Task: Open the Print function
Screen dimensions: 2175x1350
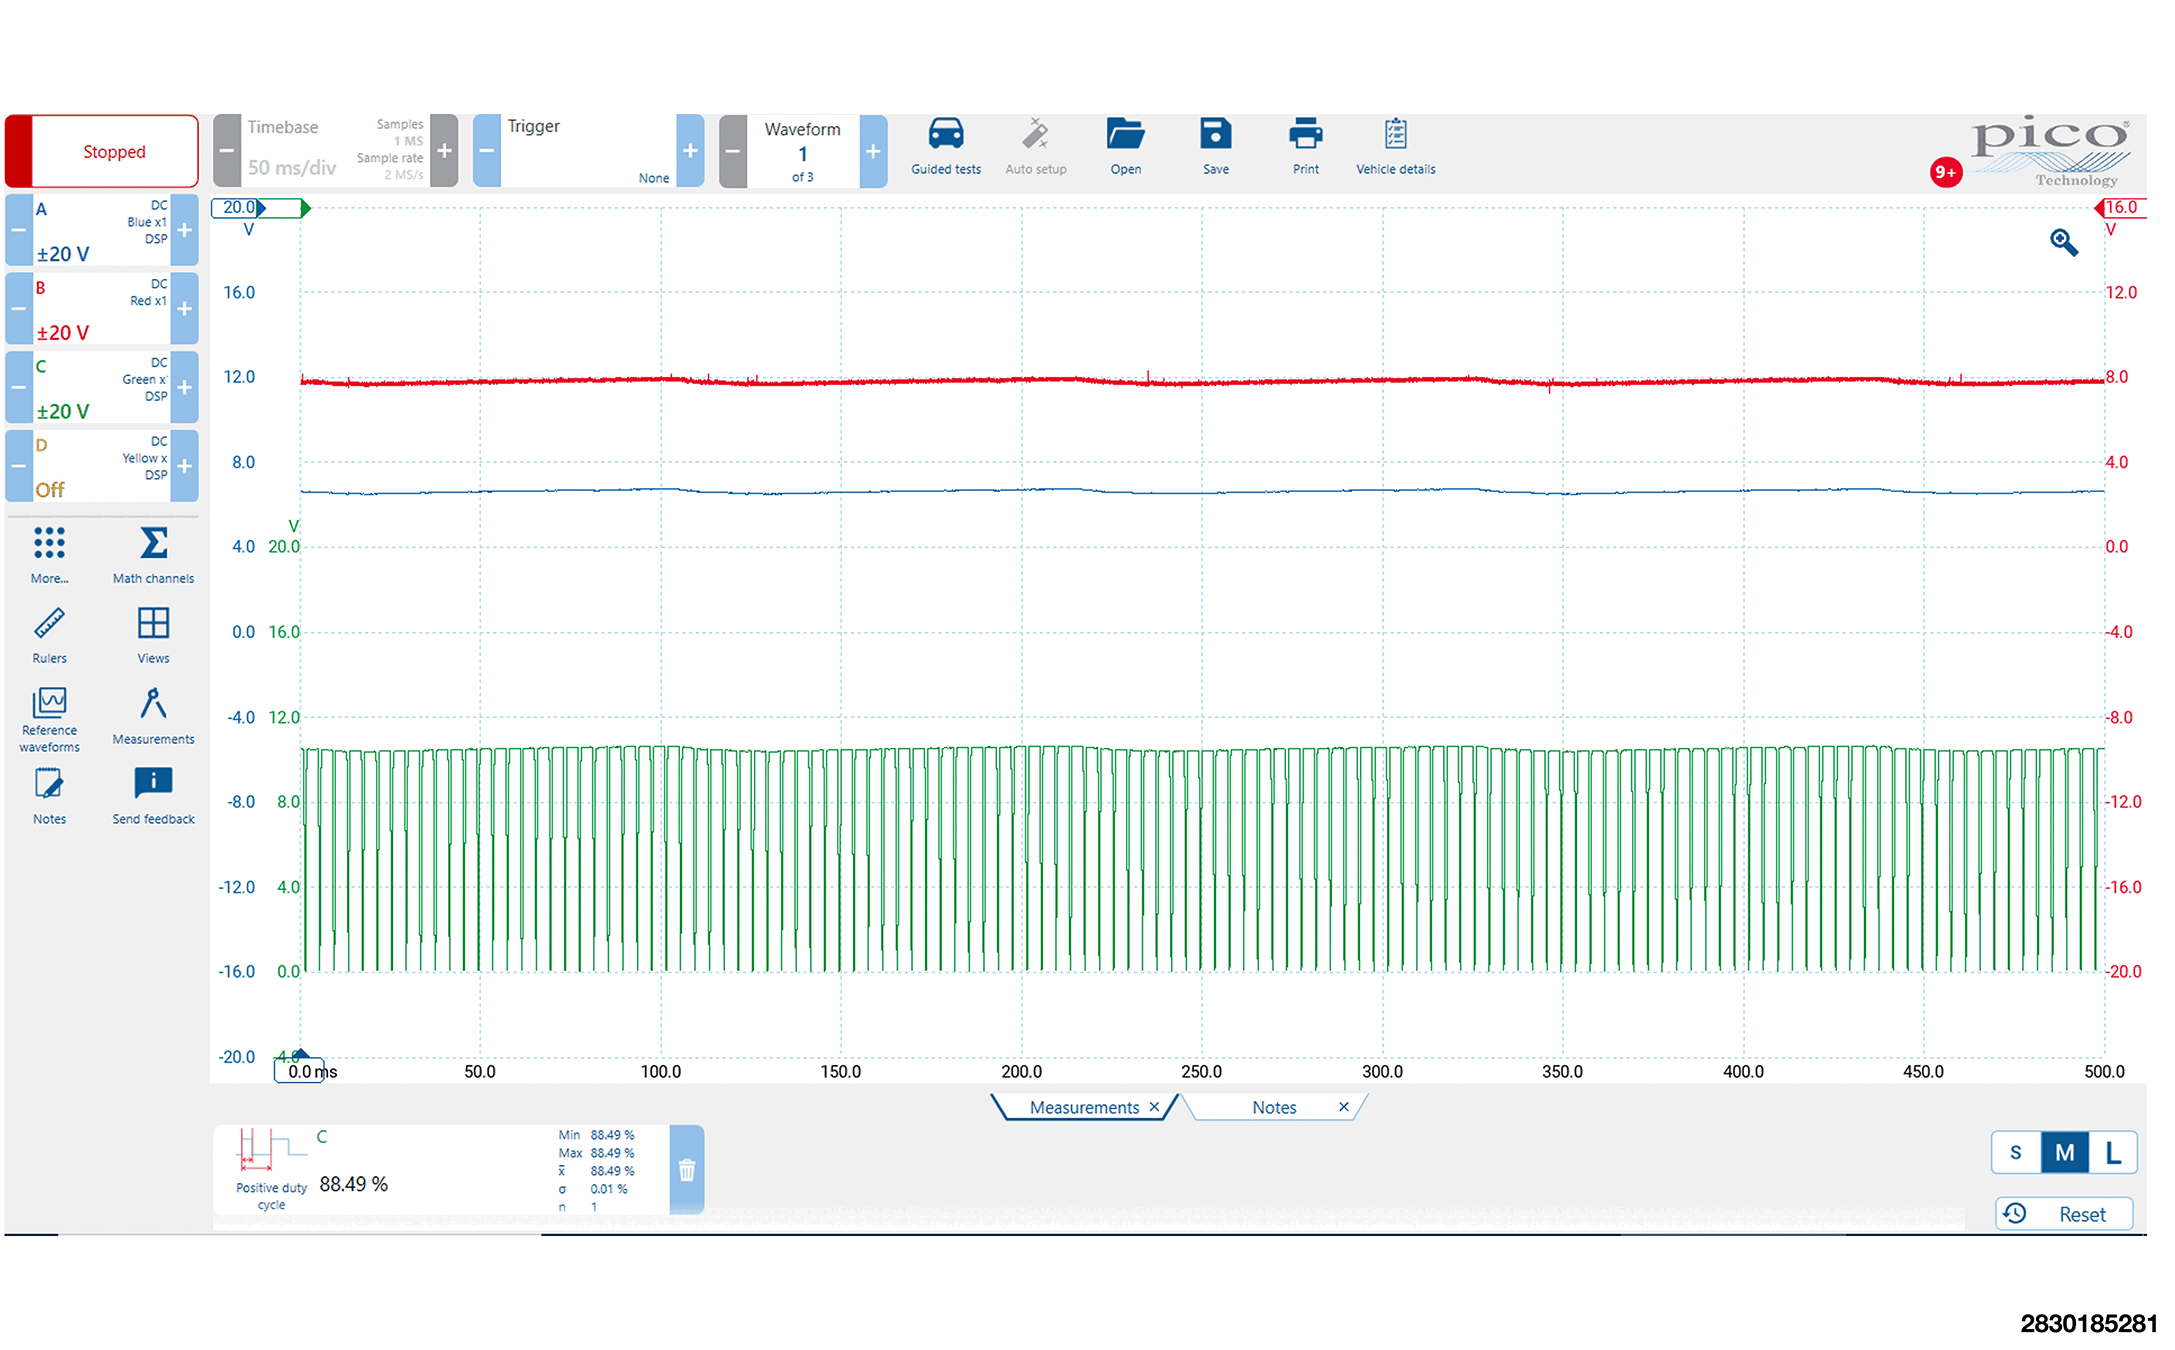Action: point(1305,135)
